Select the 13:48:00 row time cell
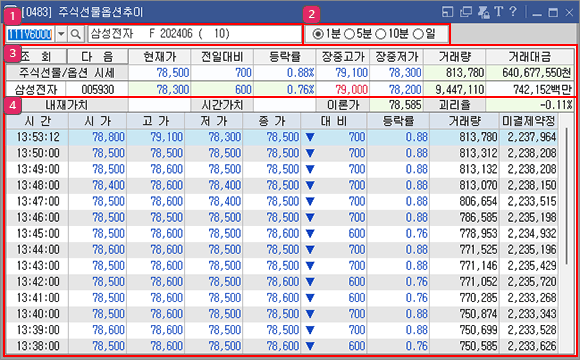The image size is (580, 360). pos(37,185)
